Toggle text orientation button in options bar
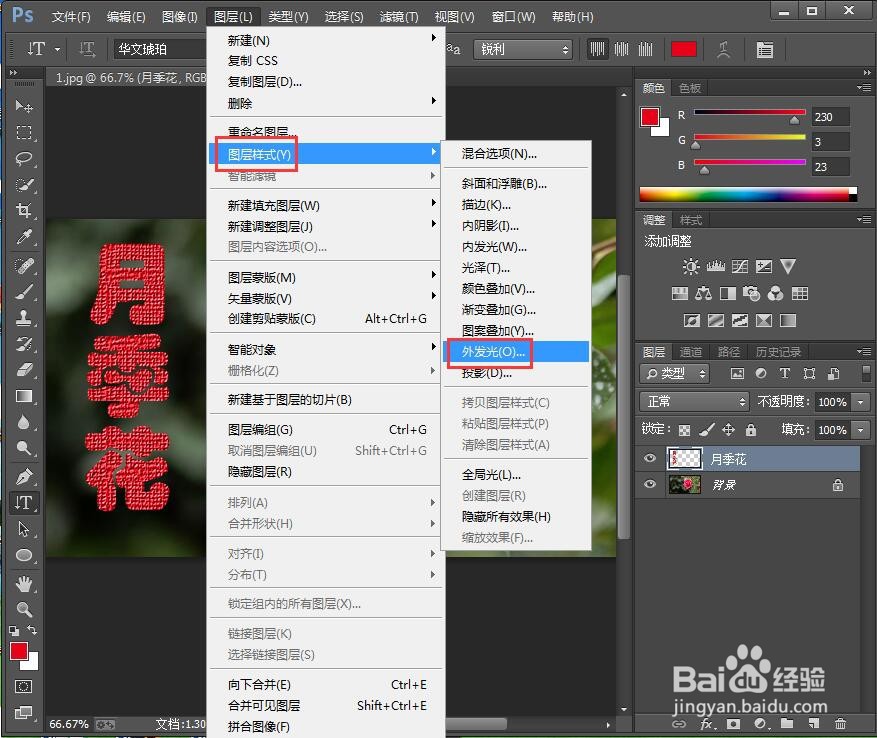Image resolution: width=877 pixels, height=738 pixels. (87, 49)
